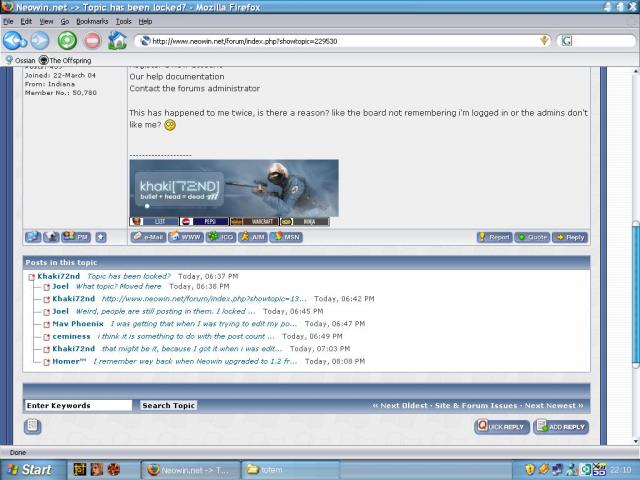Open Khaki72nd's 'Topic has been locked?' post
Viewport: 640px width, 480px height.
129,276
